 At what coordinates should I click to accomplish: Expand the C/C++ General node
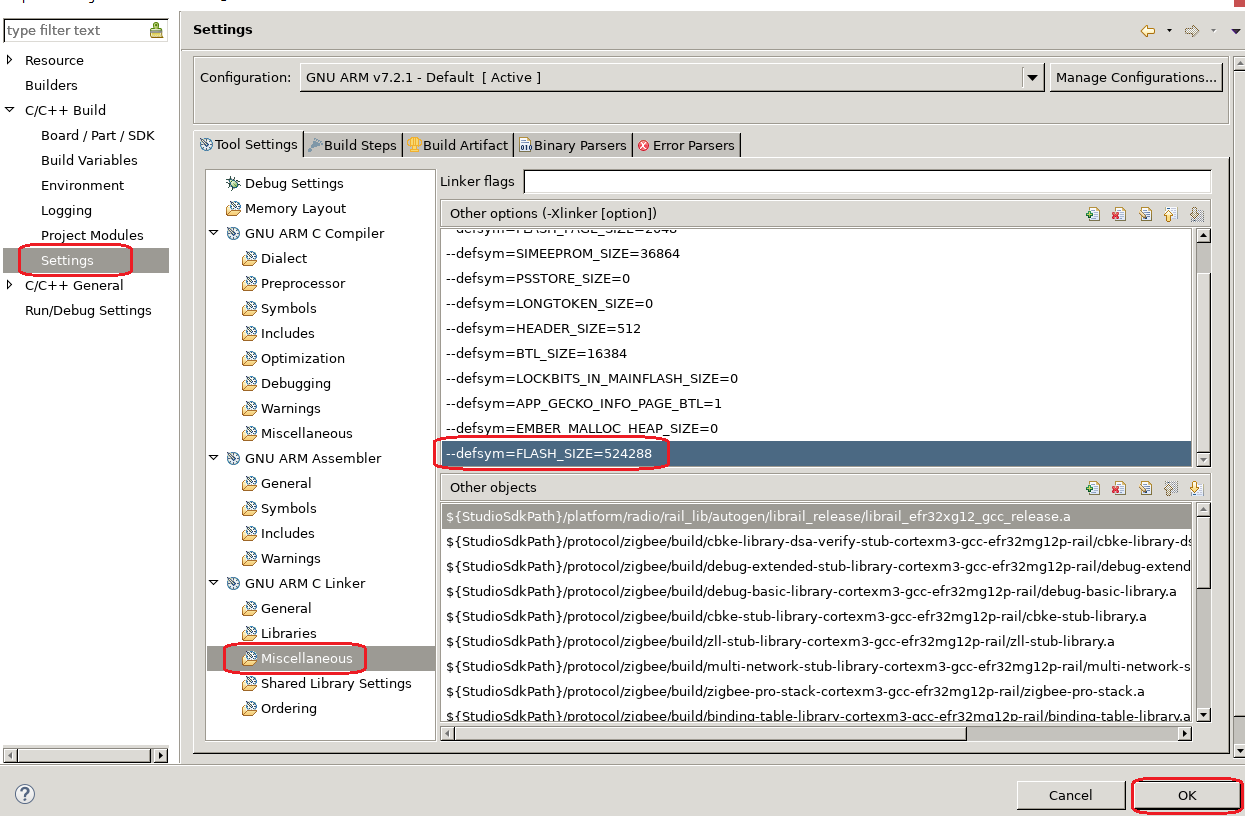click(10, 285)
